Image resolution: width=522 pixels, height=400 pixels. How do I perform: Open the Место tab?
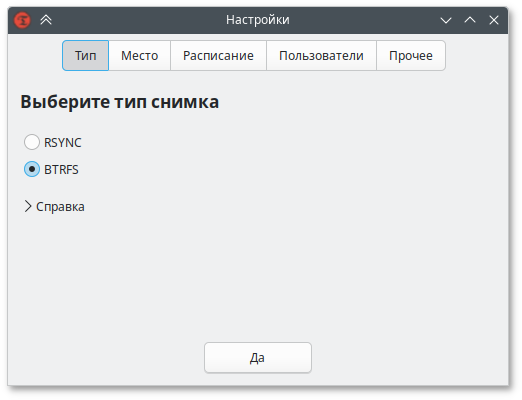pos(140,56)
